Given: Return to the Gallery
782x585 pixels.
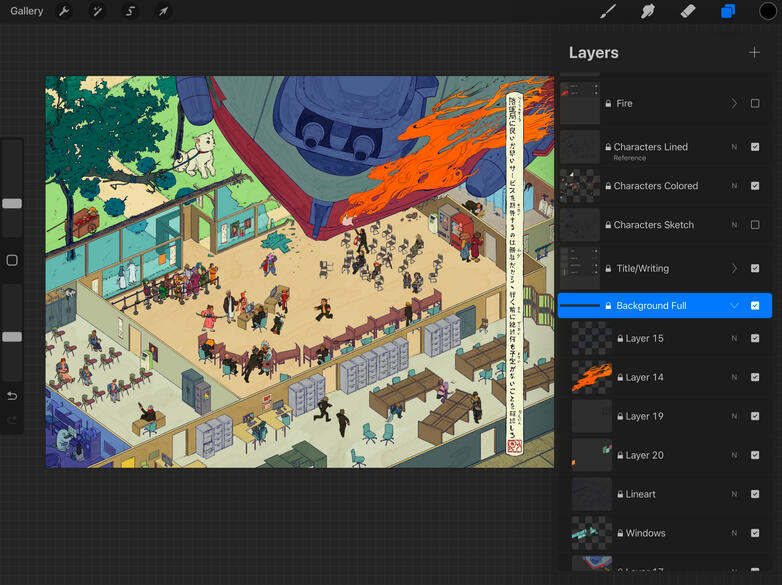Looking at the screenshot, I should coord(27,11).
